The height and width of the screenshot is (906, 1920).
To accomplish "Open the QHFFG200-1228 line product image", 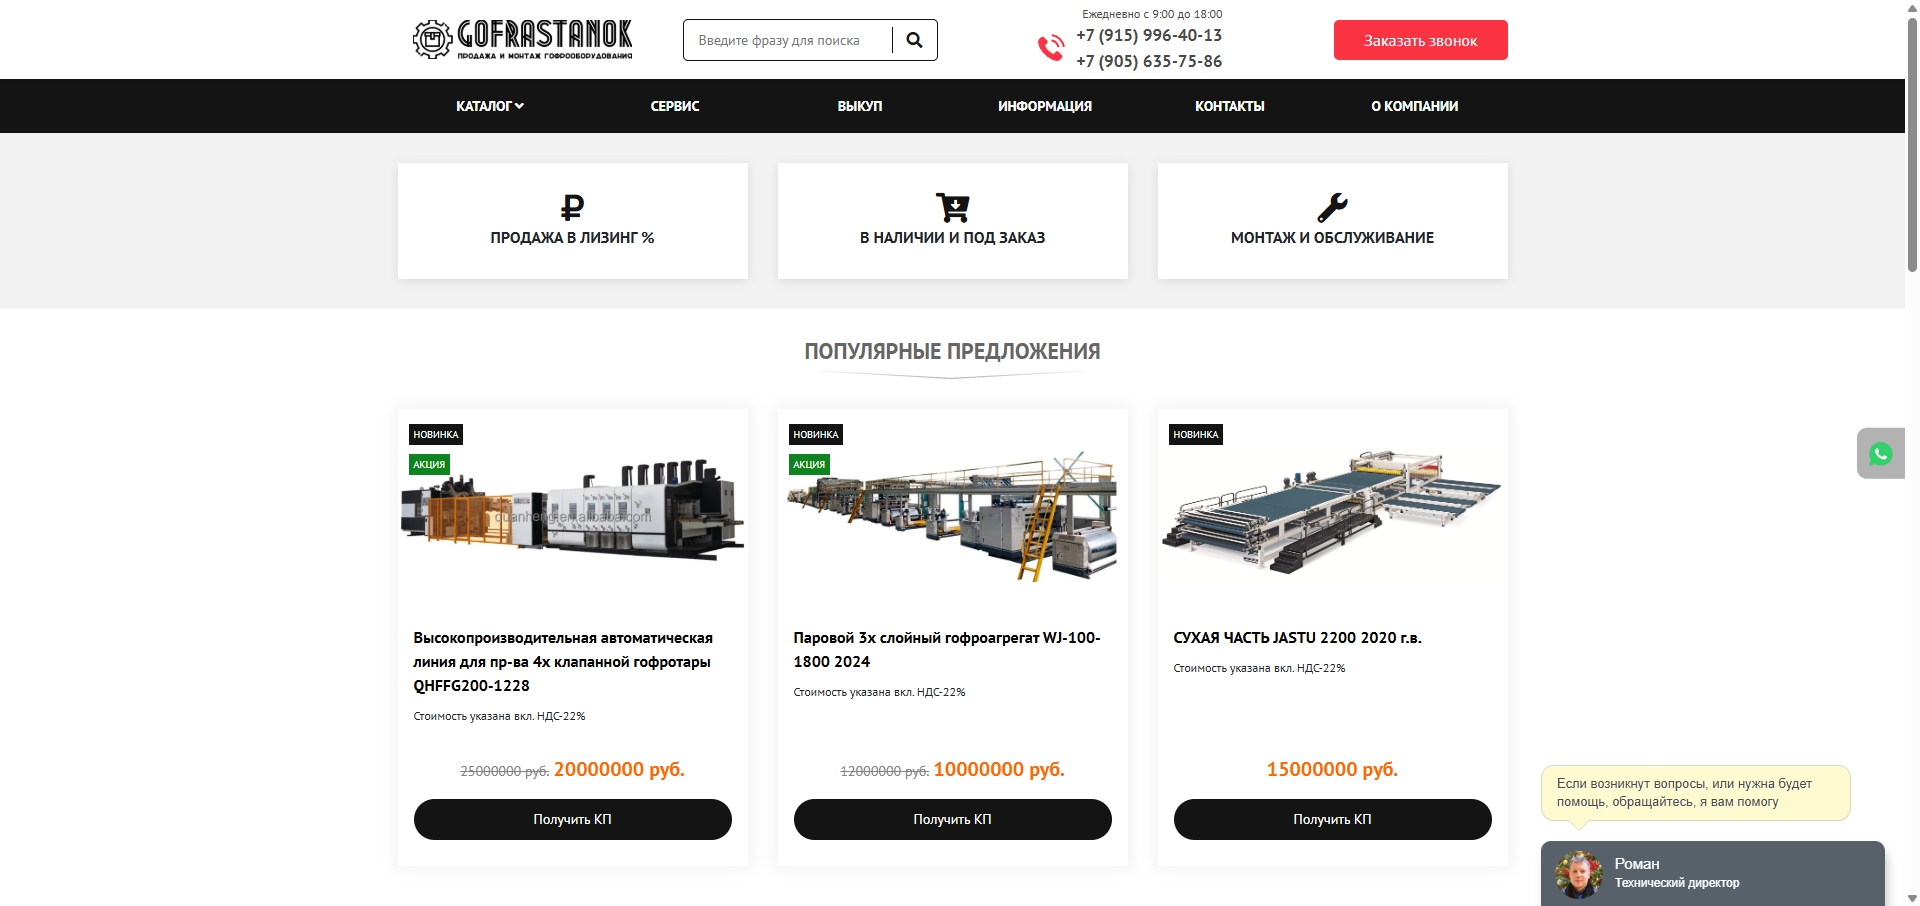I will pos(573,510).
